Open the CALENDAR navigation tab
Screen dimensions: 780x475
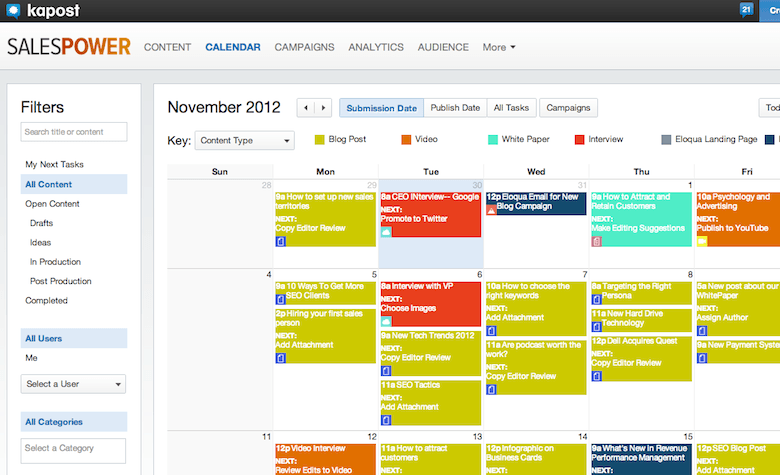tap(233, 47)
